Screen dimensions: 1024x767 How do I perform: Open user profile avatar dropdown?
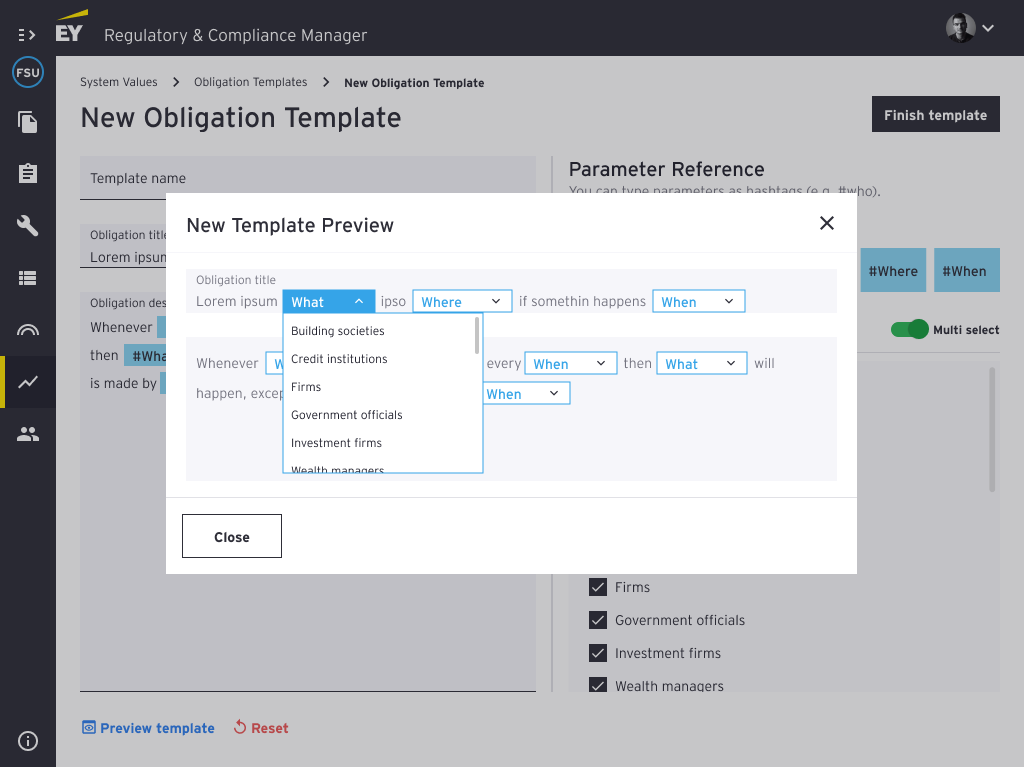click(969, 28)
